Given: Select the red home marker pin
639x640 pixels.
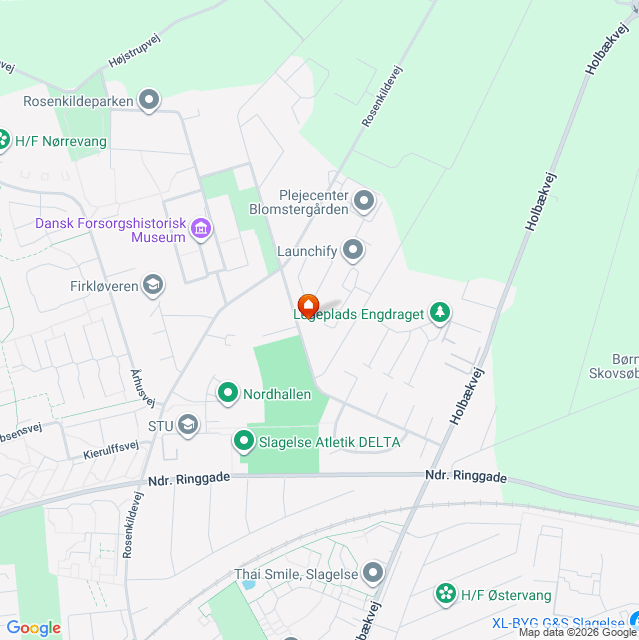Looking at the screenshot, I should [308, 305].
